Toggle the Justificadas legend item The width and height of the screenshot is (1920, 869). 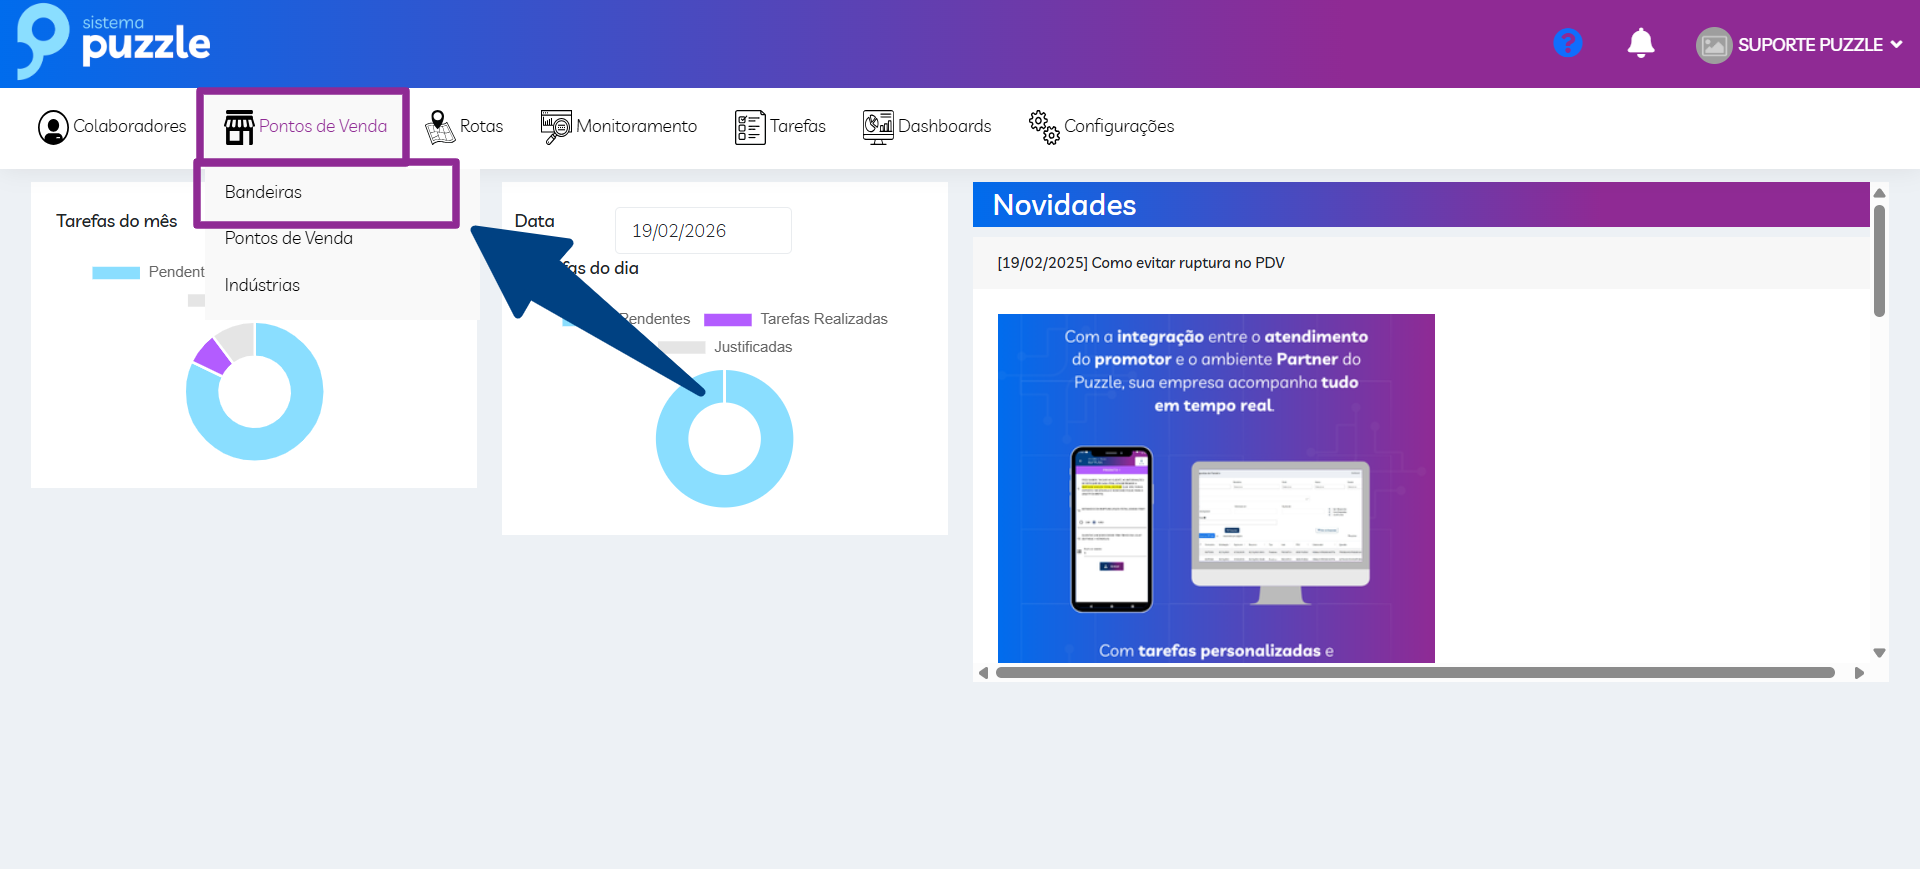click(x=752, y=347)
